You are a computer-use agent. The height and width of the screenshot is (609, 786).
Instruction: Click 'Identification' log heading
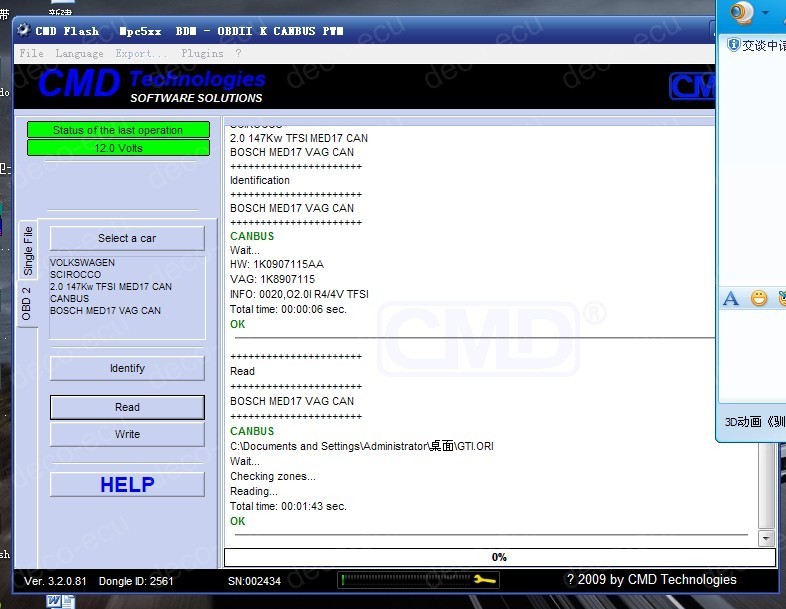[x=260, y=180]
